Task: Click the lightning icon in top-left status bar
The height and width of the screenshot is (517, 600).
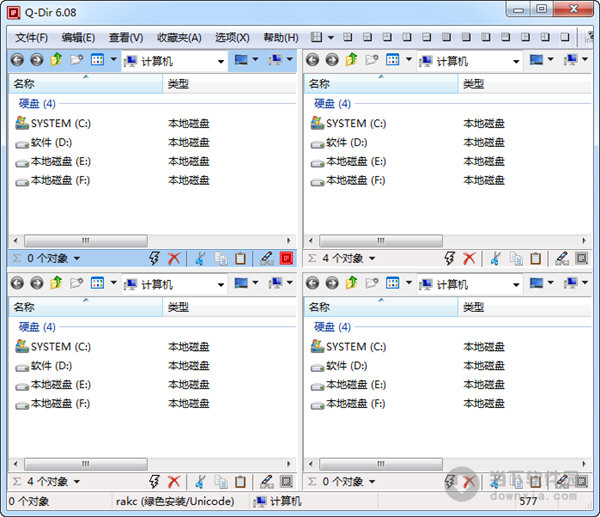Action: (154, 258)
